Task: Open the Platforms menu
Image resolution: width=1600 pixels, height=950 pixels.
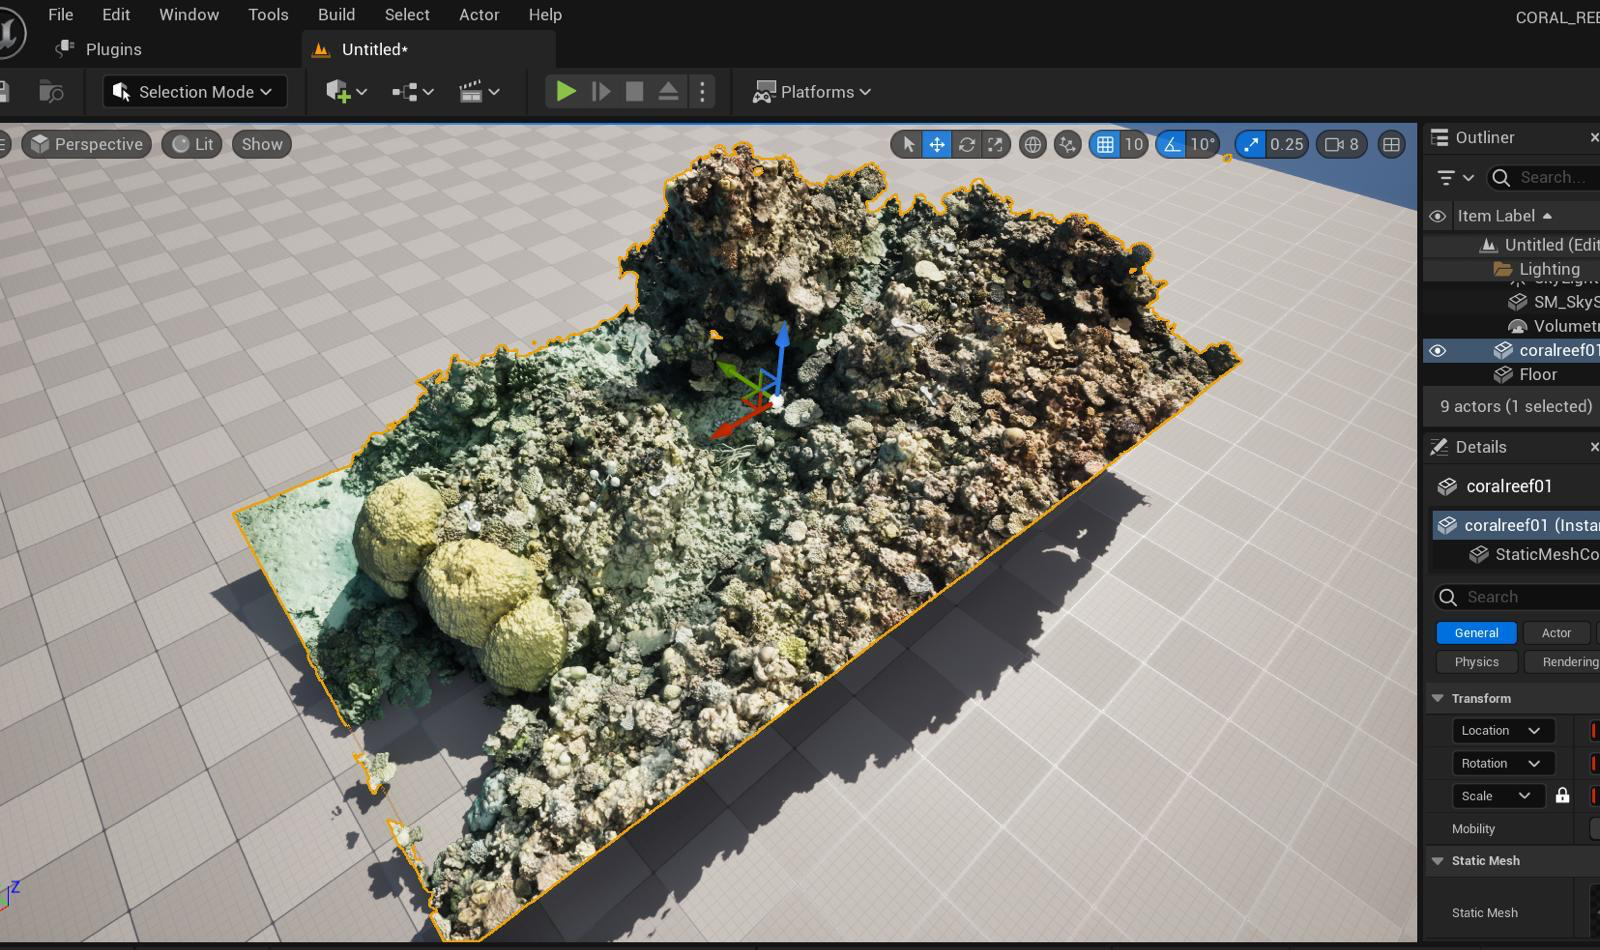Action: [x=812, y=91]
